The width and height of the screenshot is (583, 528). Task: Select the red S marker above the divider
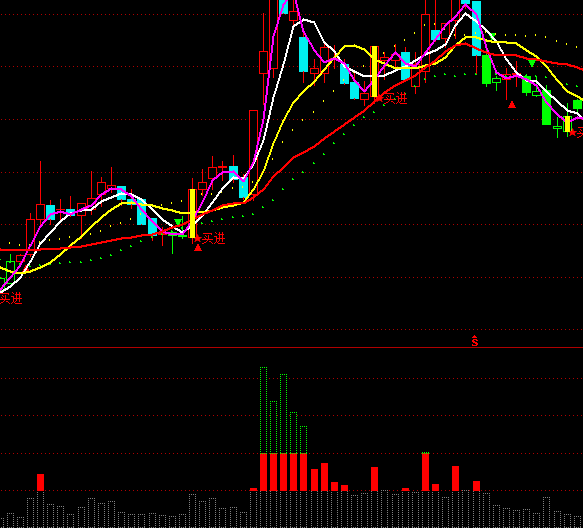point(475,341)
